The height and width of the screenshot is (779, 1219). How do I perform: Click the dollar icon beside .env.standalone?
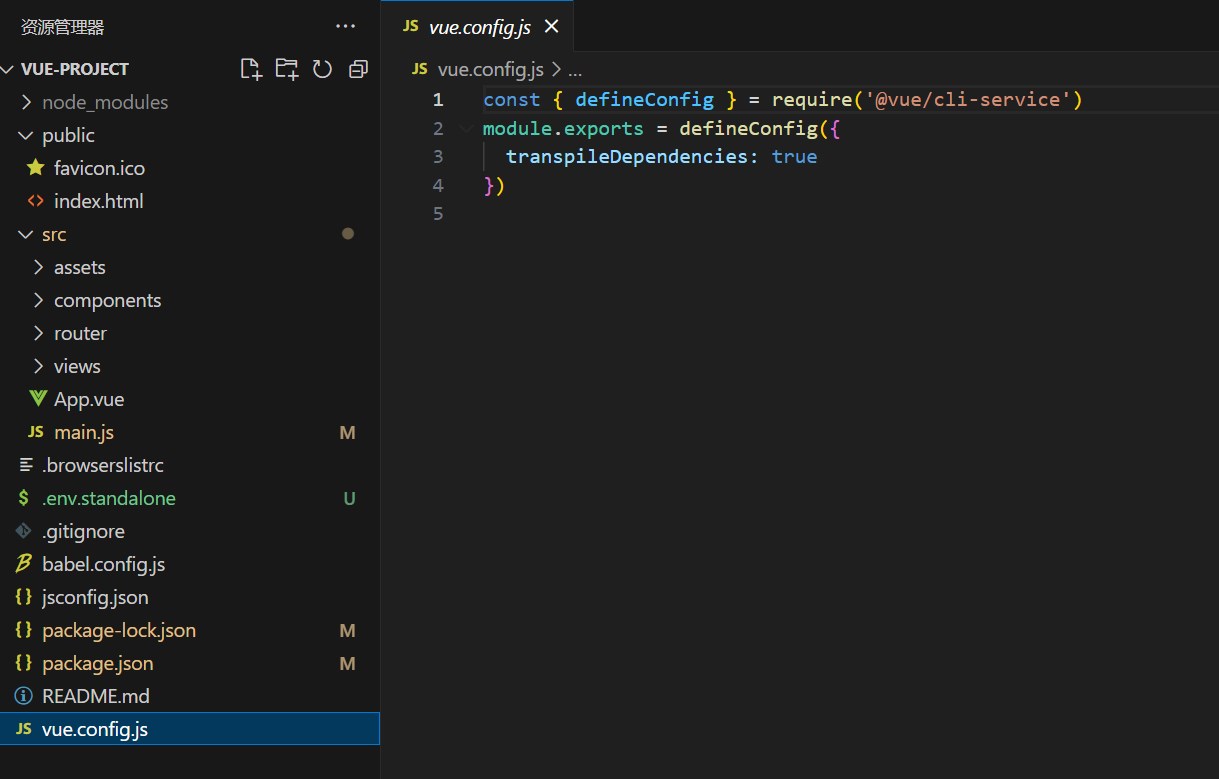23,498
